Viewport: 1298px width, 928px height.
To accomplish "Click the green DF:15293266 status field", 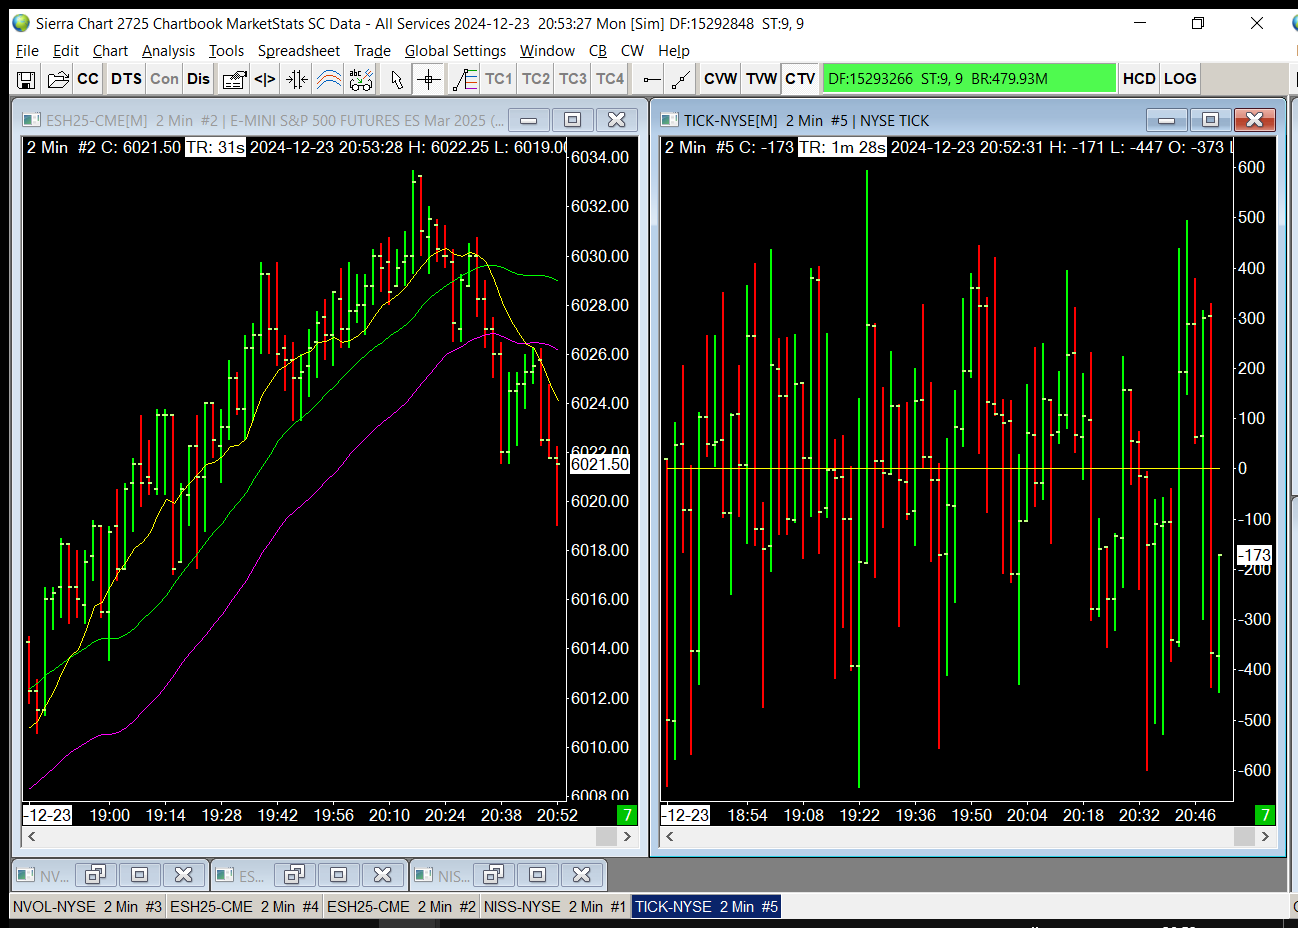I will (x=968, y=79).
